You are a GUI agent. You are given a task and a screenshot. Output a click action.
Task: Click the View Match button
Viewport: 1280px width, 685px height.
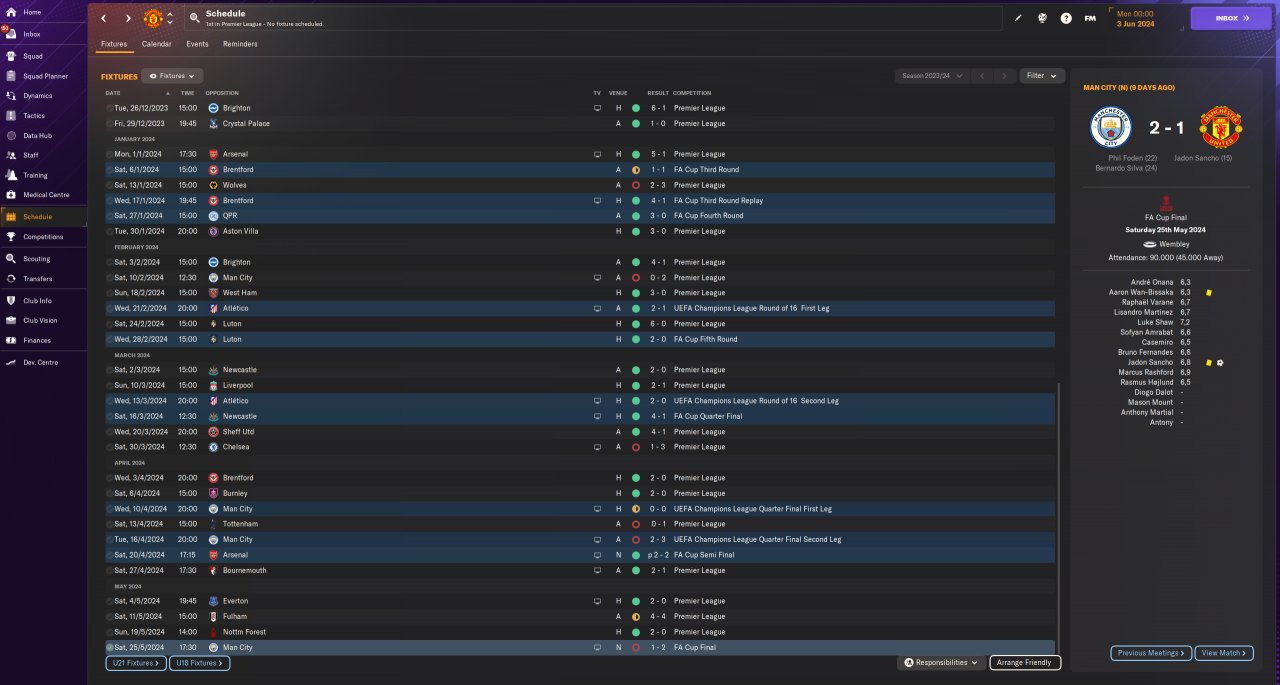point(1224,653)
